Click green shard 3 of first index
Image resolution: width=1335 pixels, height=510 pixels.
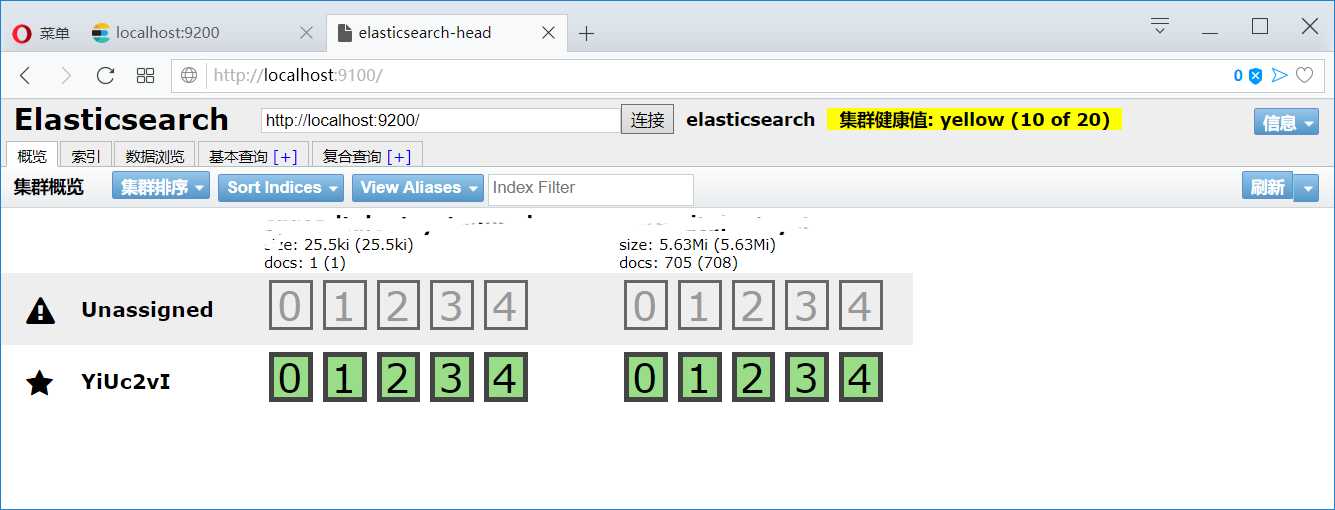click(x=452, y=378)
